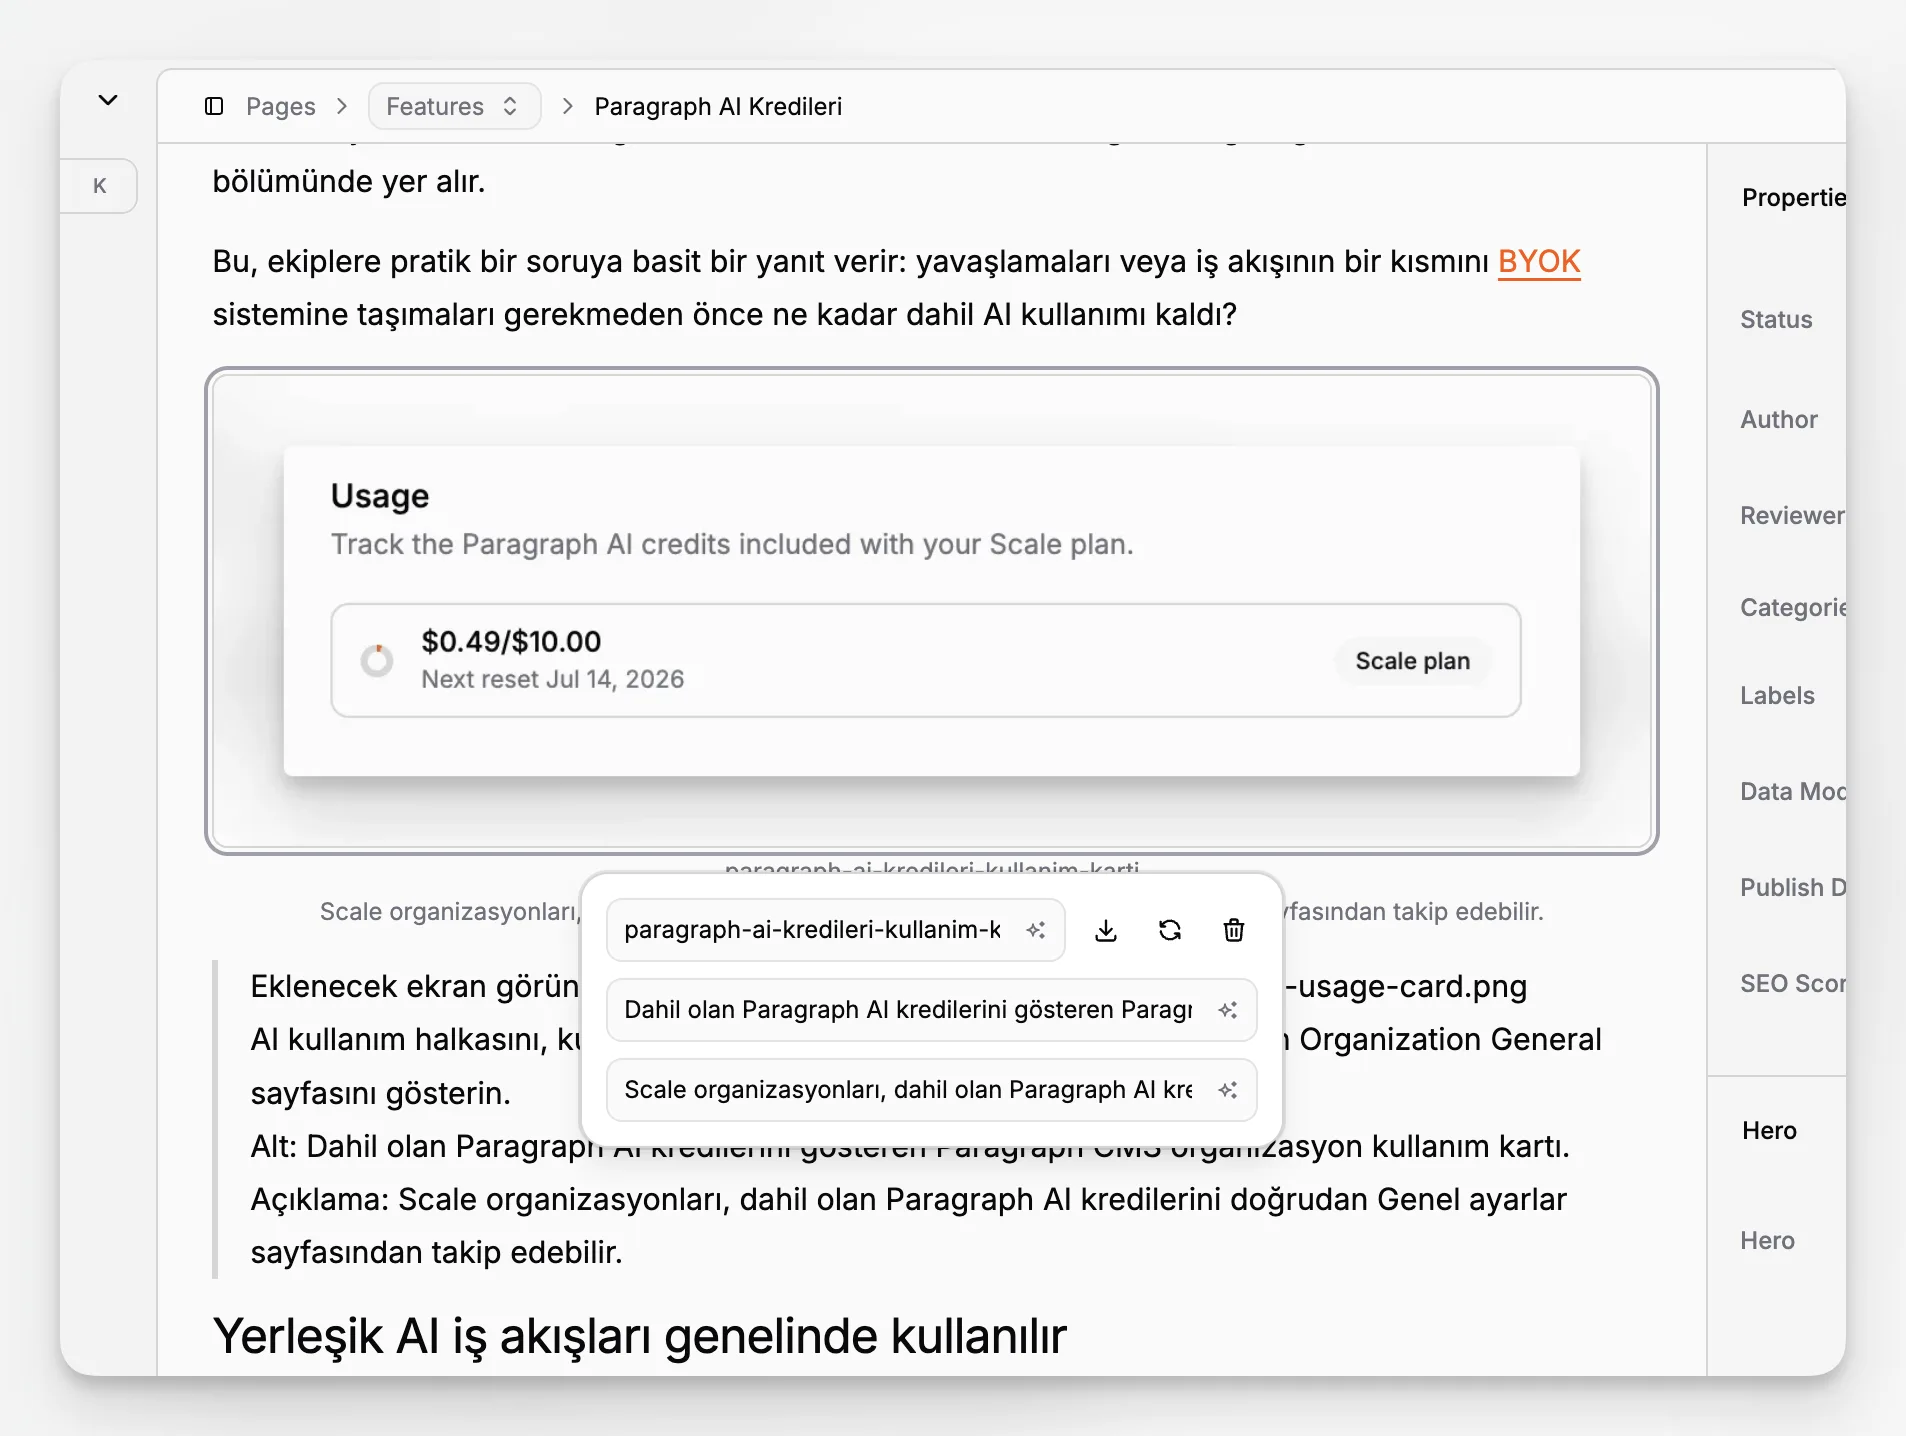Go to Pages in the breadcrumb
The image size is (1906, 1436).
[280, 106]
